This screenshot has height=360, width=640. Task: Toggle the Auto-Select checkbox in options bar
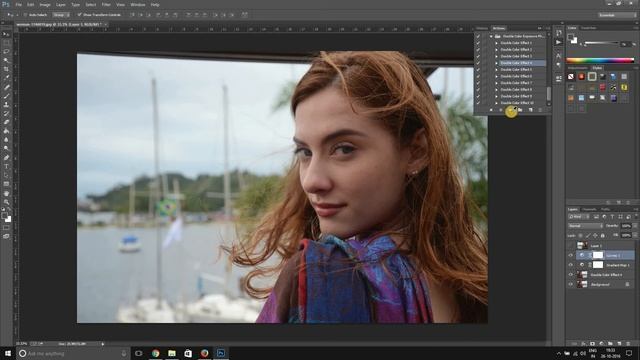pyautogui.click(x=25, y=15)
